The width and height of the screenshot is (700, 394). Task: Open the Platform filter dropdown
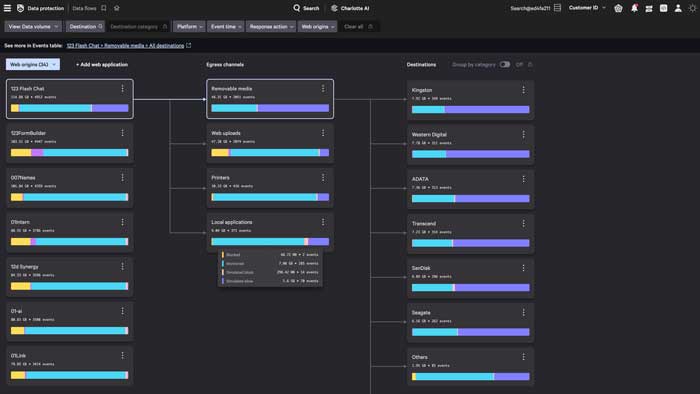click(x=189, y=27)
